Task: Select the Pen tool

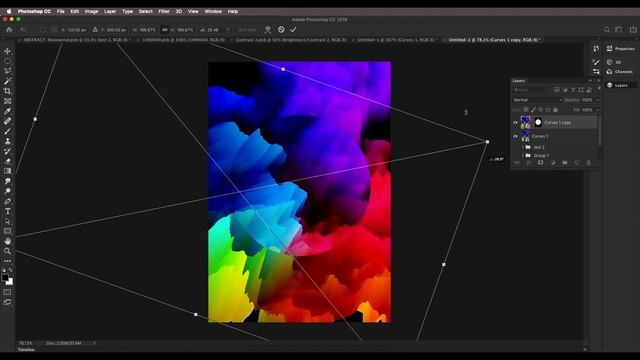Action: click(7, 201)
